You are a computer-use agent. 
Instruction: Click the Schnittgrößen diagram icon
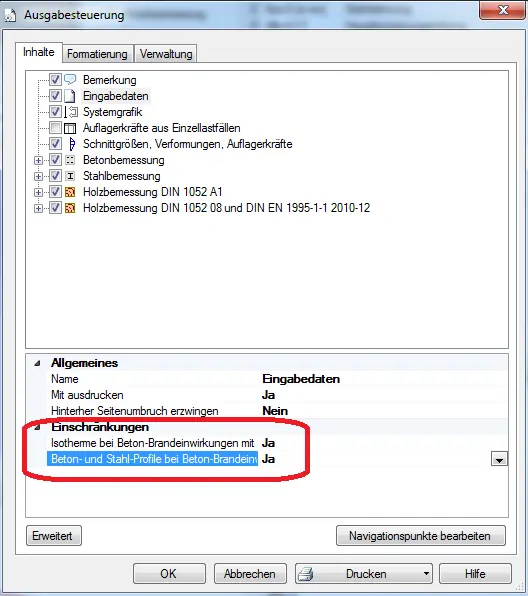pyautogui.click(x=71, y=144)
